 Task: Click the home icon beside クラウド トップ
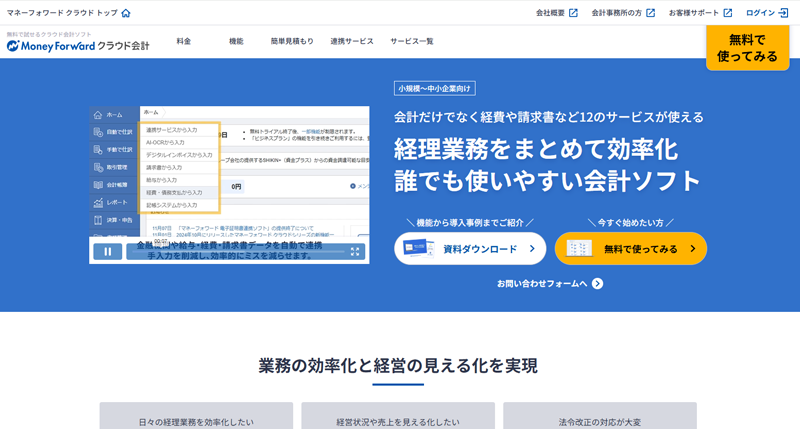(x=125, y=13)
